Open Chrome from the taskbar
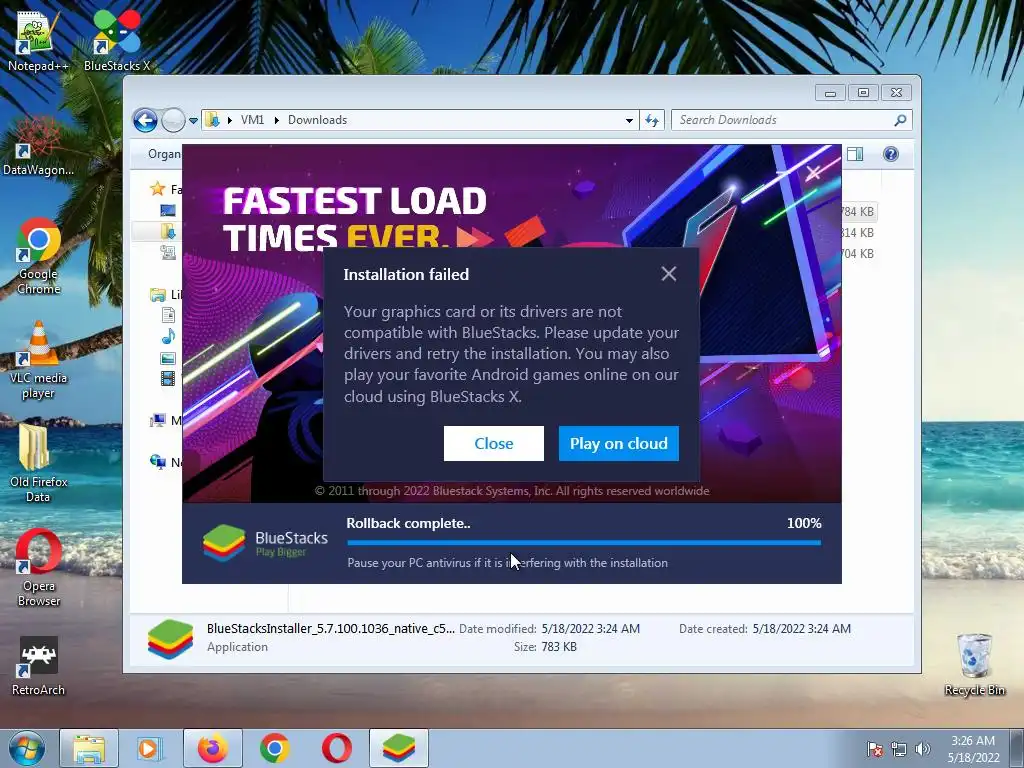This screenshot has height=768, width=1024. (x=274, y=748)
